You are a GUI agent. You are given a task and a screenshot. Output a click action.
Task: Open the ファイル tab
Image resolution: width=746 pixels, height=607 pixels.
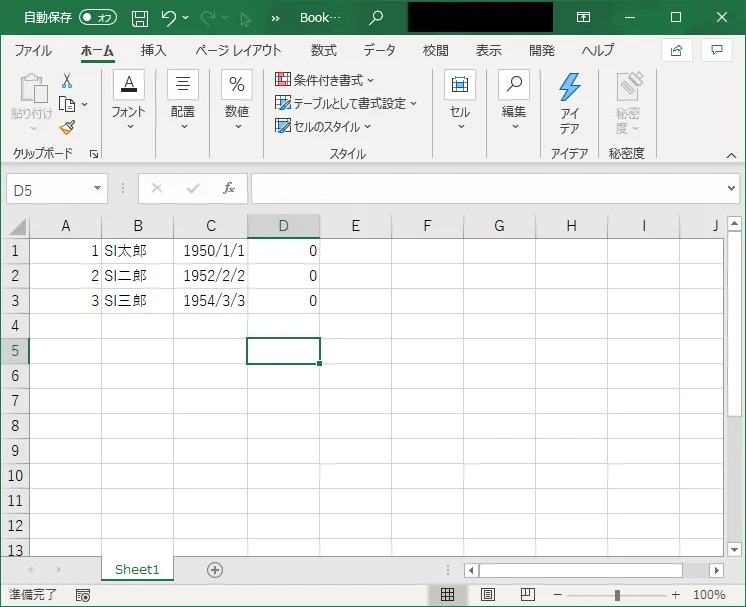[33, 50]
